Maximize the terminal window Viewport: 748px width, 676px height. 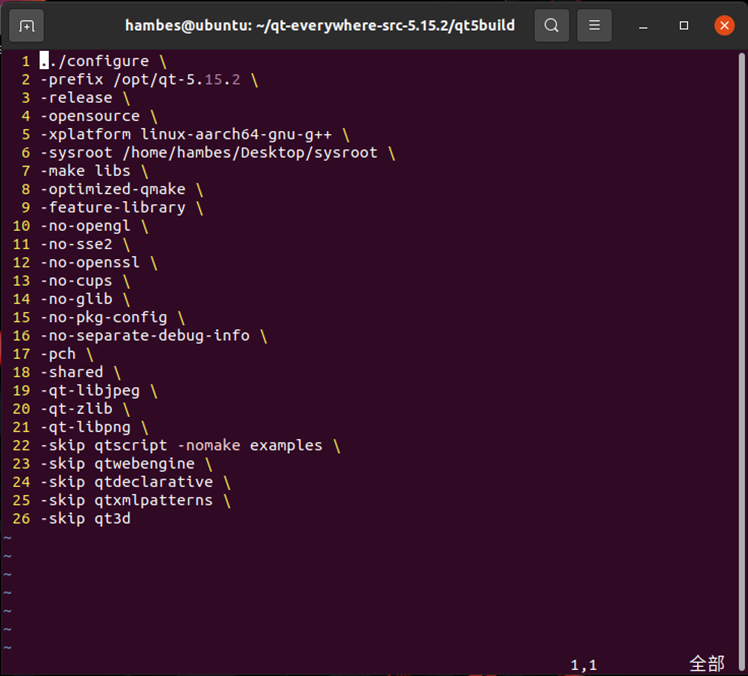coord(685,25)
